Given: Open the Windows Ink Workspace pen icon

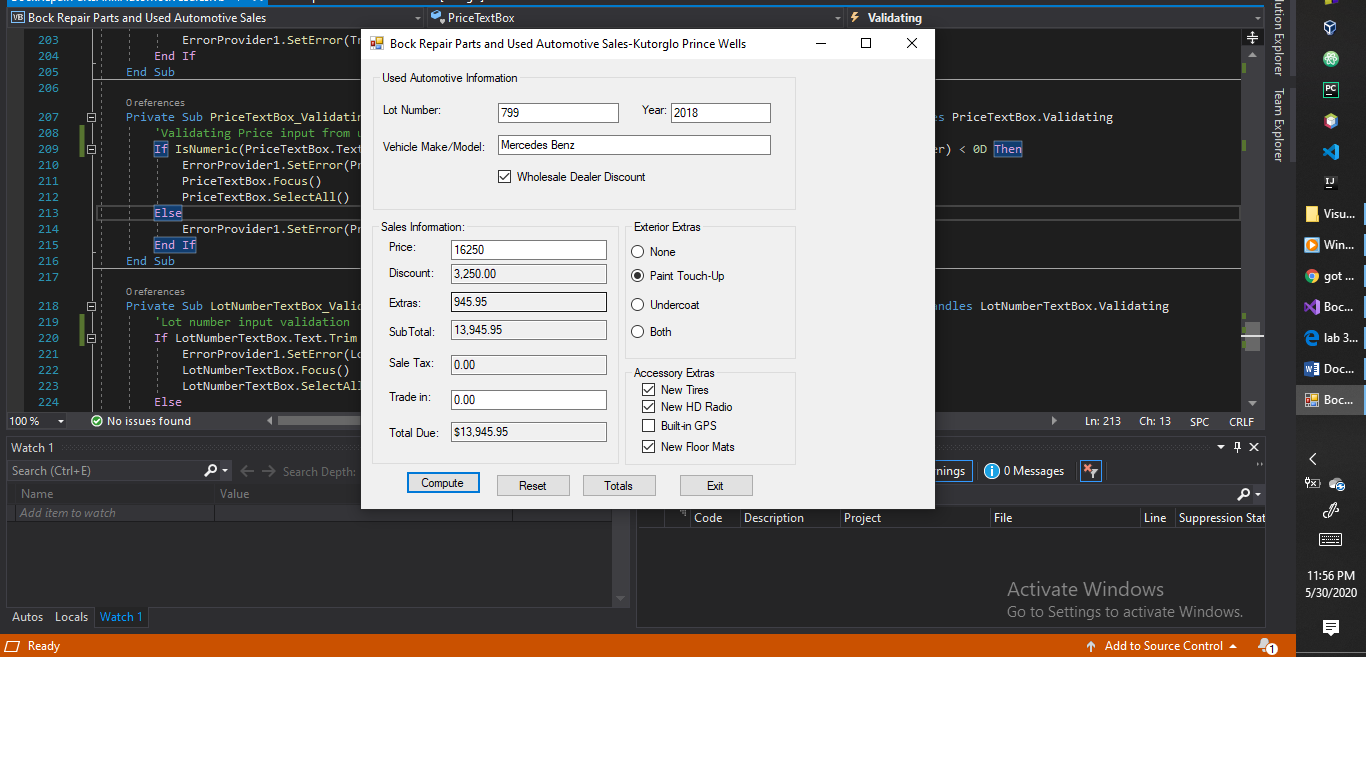Looking at the screenshot, I should (1331, 510).
